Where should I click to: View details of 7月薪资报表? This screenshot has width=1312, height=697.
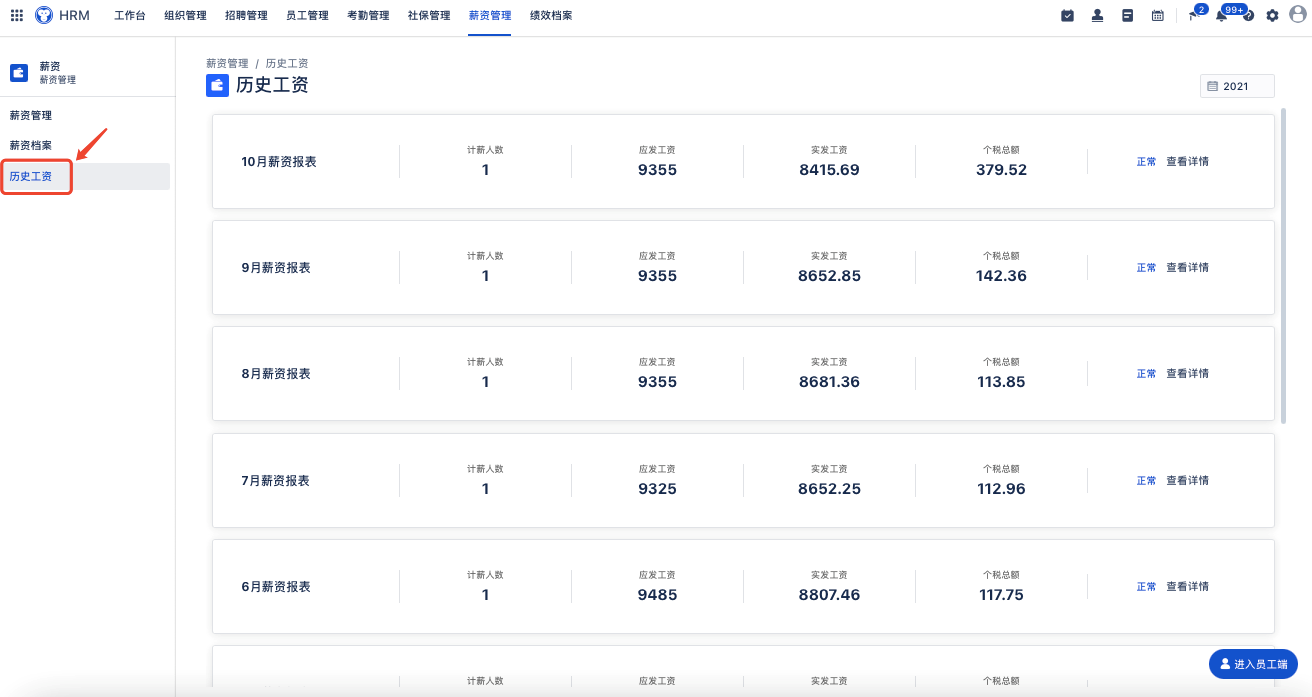pyautogui.click(x=1187, y=480)
